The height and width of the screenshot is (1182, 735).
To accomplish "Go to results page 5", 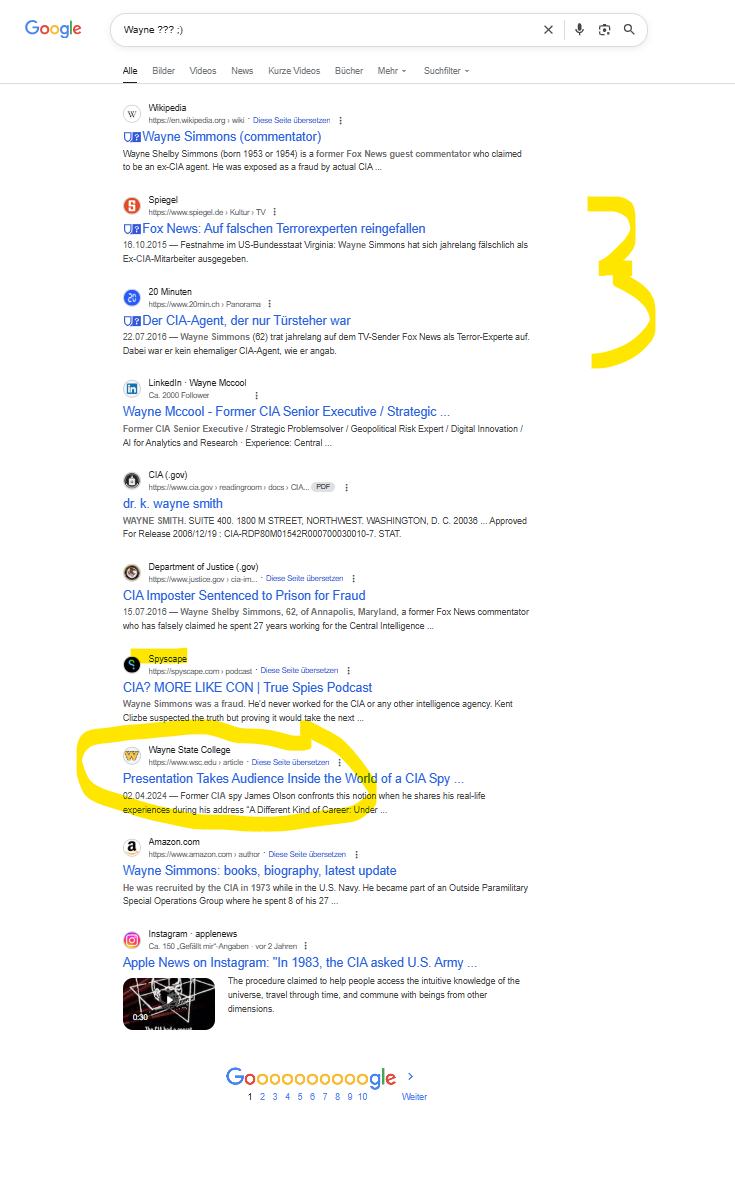I will coord(300,1097).
